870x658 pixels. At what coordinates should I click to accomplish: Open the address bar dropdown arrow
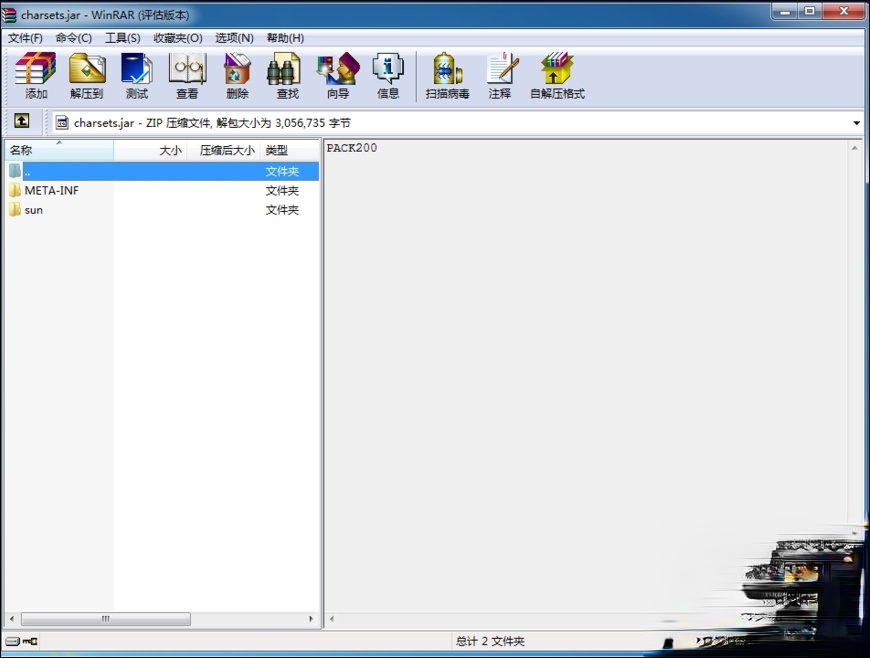(x=855, y=120)
